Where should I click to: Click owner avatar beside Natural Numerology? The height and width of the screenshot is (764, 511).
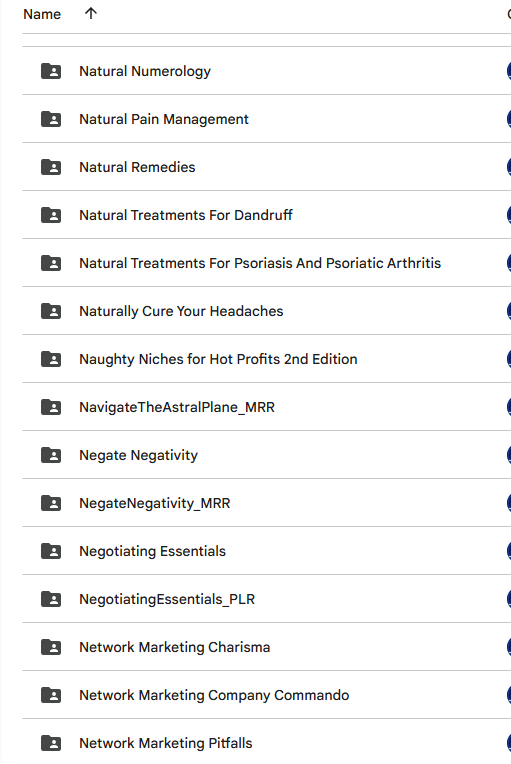point(509,71)
